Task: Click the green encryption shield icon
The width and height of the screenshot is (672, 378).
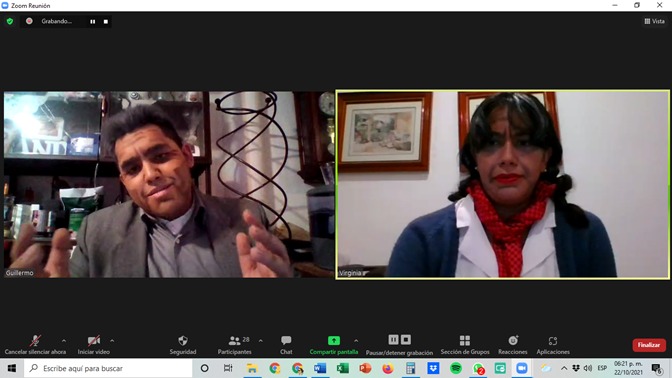Action: [10, 21]
